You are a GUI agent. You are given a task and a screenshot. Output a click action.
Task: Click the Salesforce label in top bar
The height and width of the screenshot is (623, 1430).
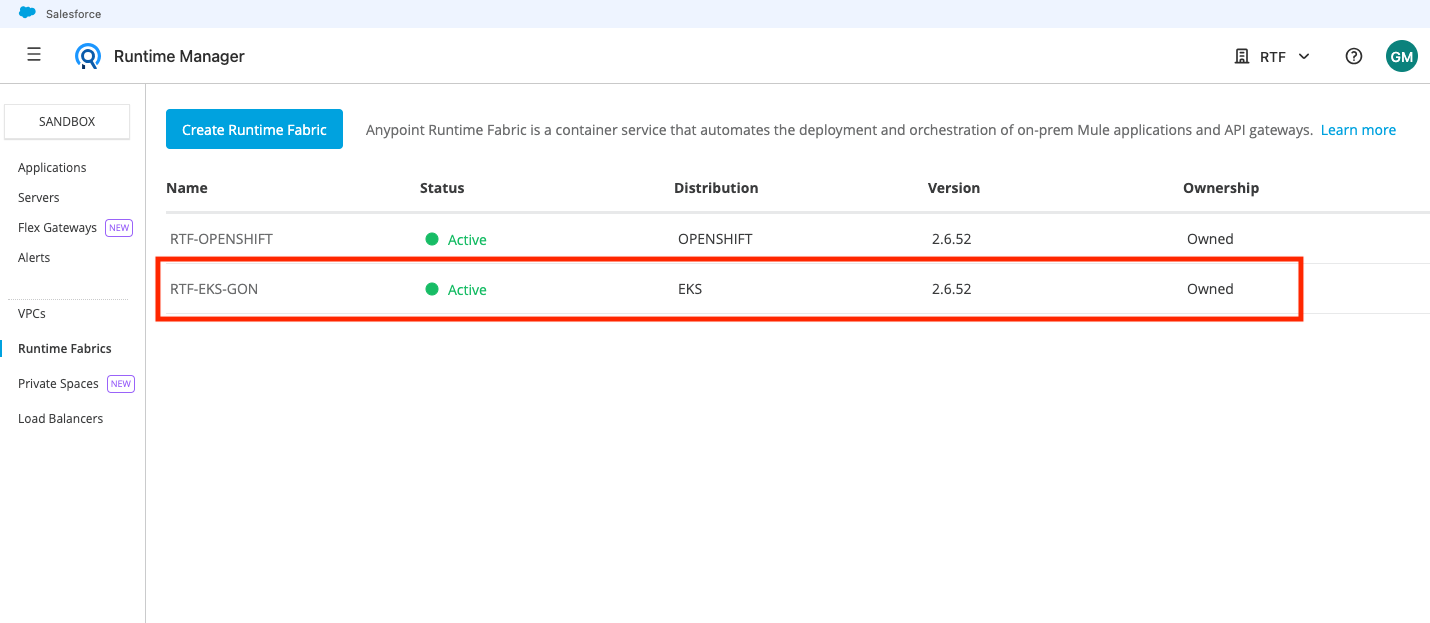coord(73,14)
